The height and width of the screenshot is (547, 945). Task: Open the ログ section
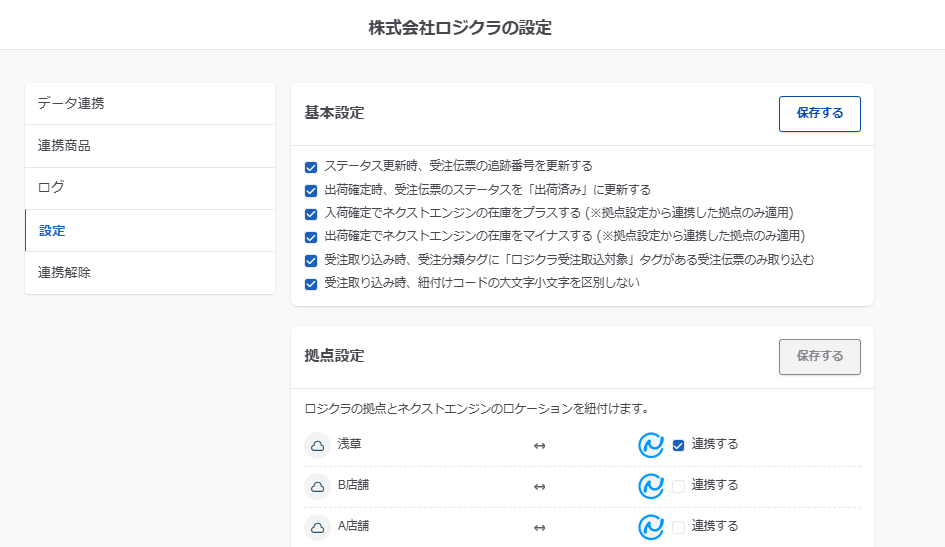click(x=150, y=188)
